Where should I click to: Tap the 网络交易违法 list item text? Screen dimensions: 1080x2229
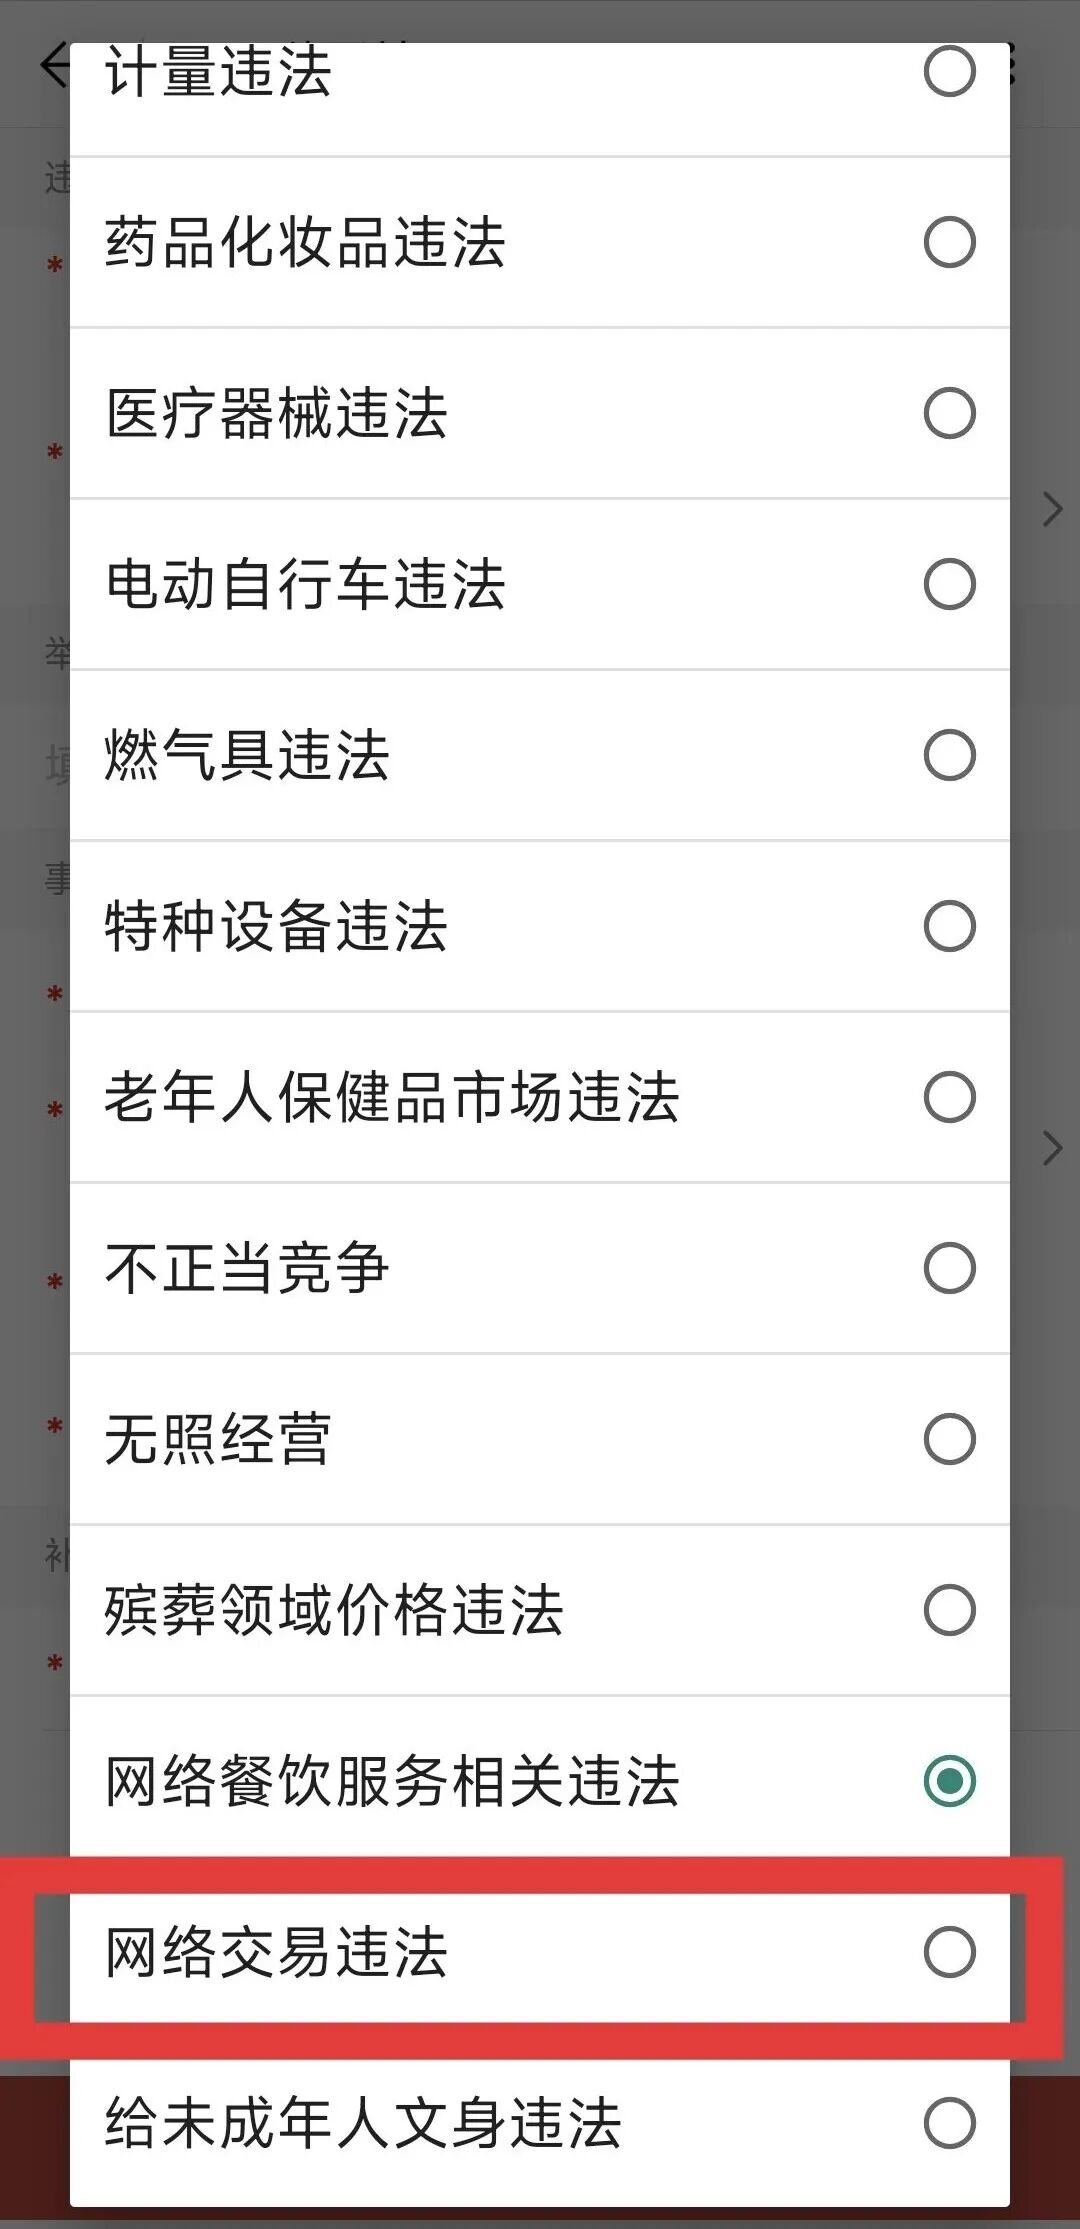[x=276, y=1952]
